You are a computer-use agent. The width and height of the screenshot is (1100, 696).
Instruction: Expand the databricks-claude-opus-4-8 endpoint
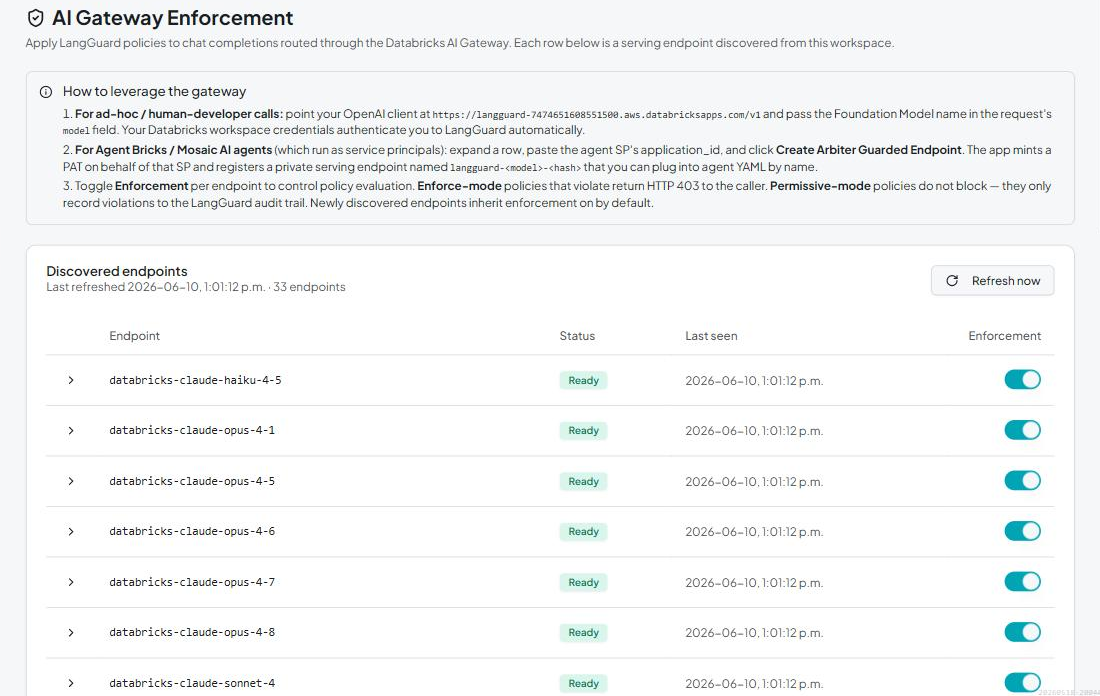[x=71, y=633]
